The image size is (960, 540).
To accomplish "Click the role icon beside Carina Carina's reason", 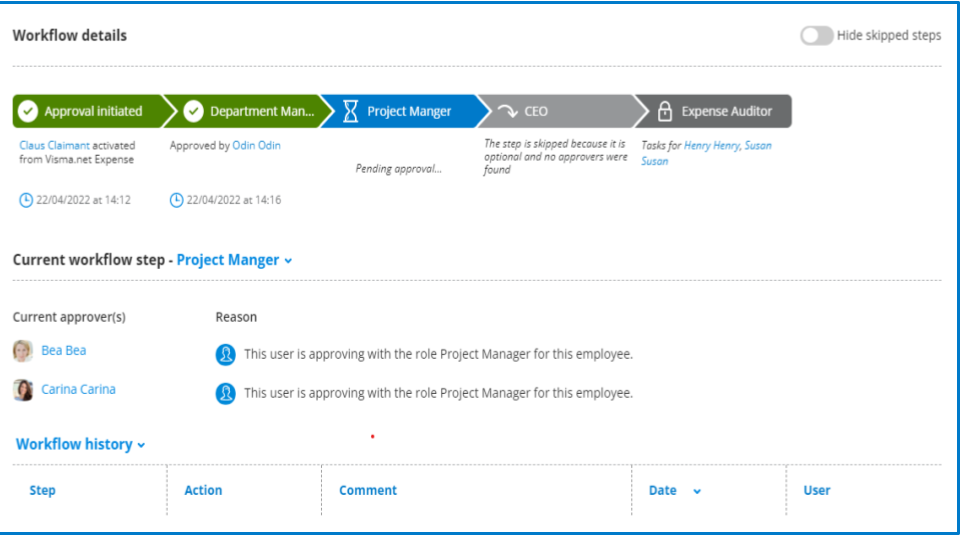I will (226, 393).
